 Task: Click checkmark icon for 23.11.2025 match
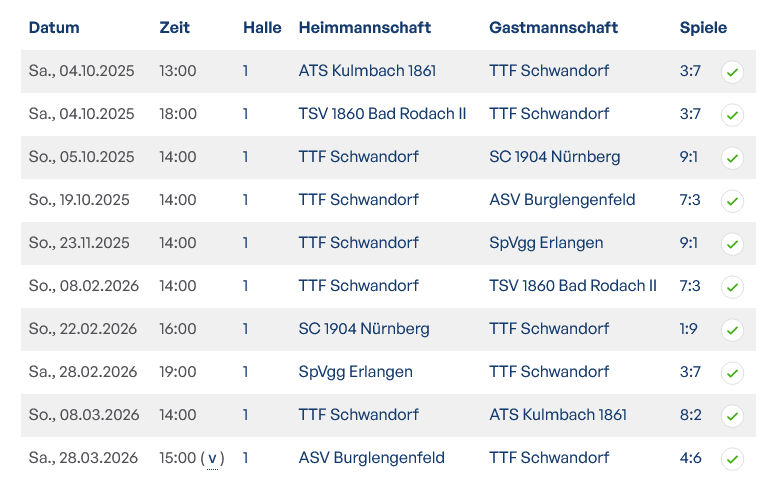coord(732,244)
